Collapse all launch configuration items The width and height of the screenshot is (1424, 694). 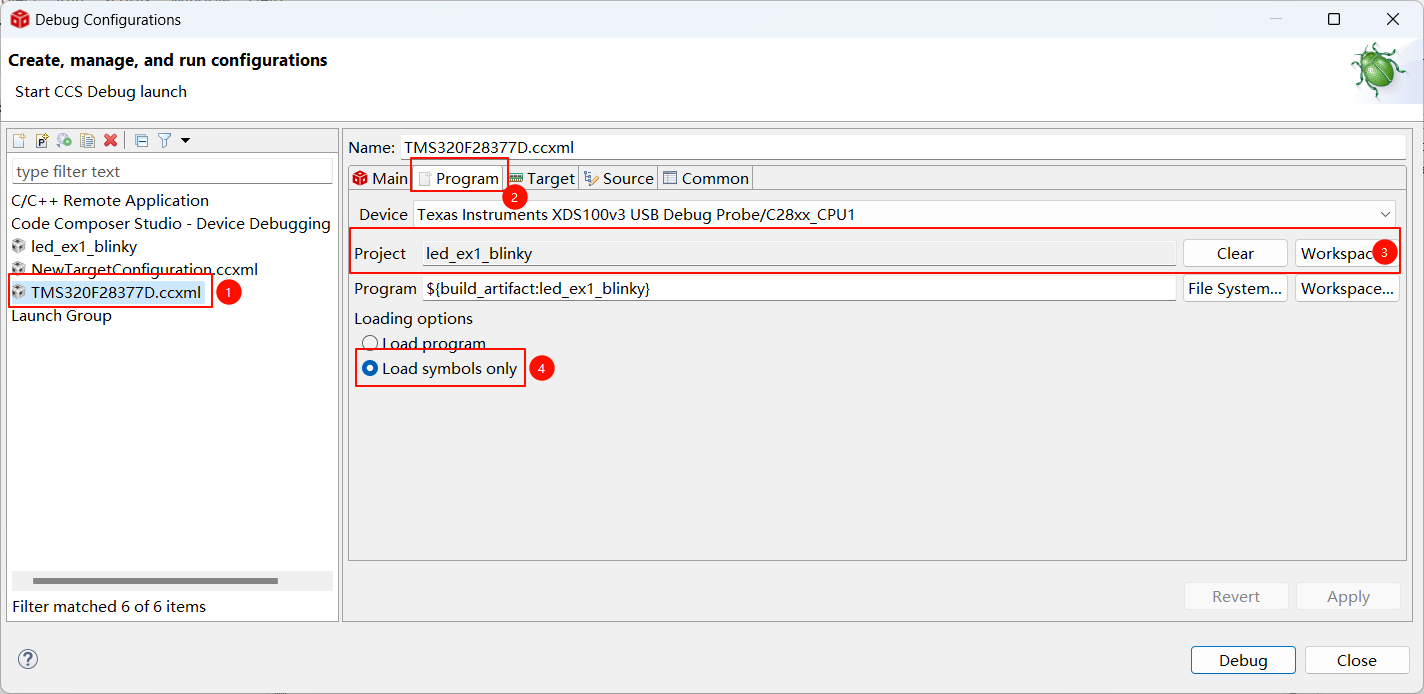click(x=141, y=141)
